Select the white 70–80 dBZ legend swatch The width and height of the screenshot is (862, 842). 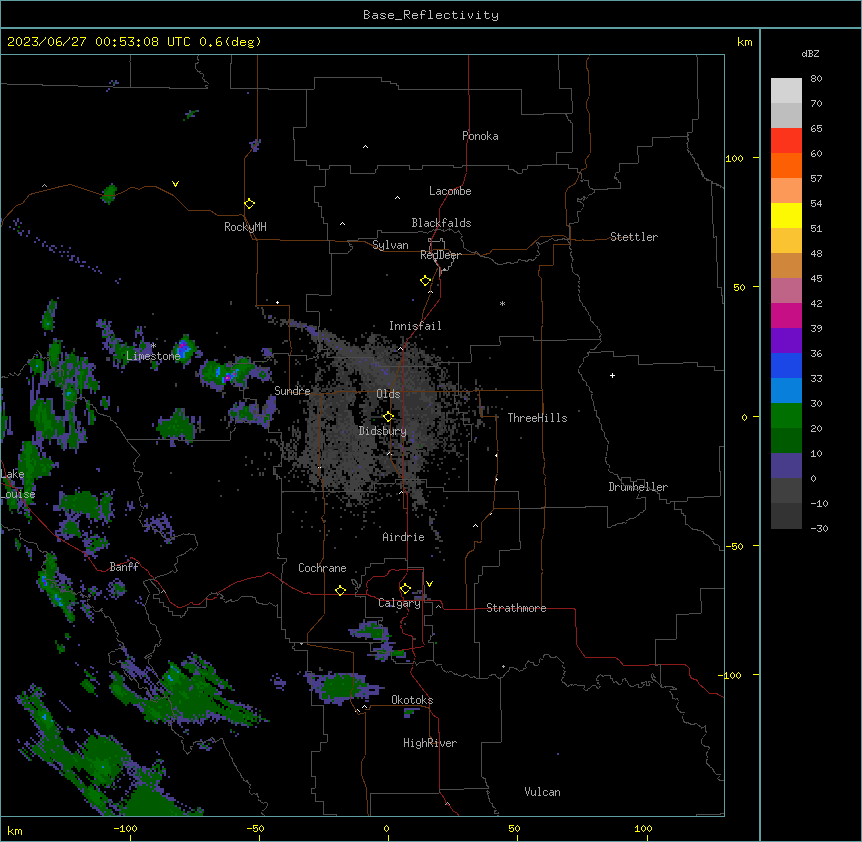pyautogui.click(x=786, y=91)
